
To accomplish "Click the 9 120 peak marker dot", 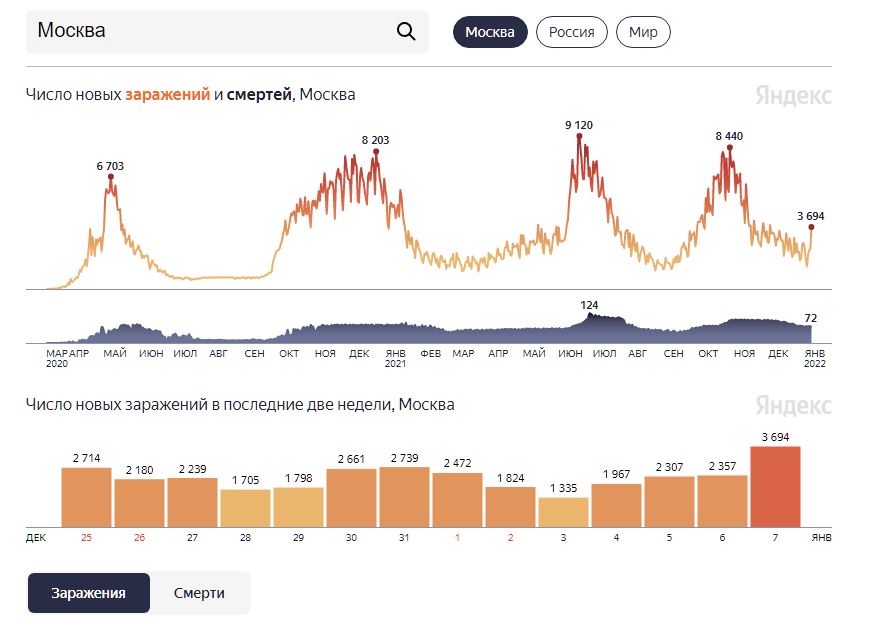I will 579,136.
